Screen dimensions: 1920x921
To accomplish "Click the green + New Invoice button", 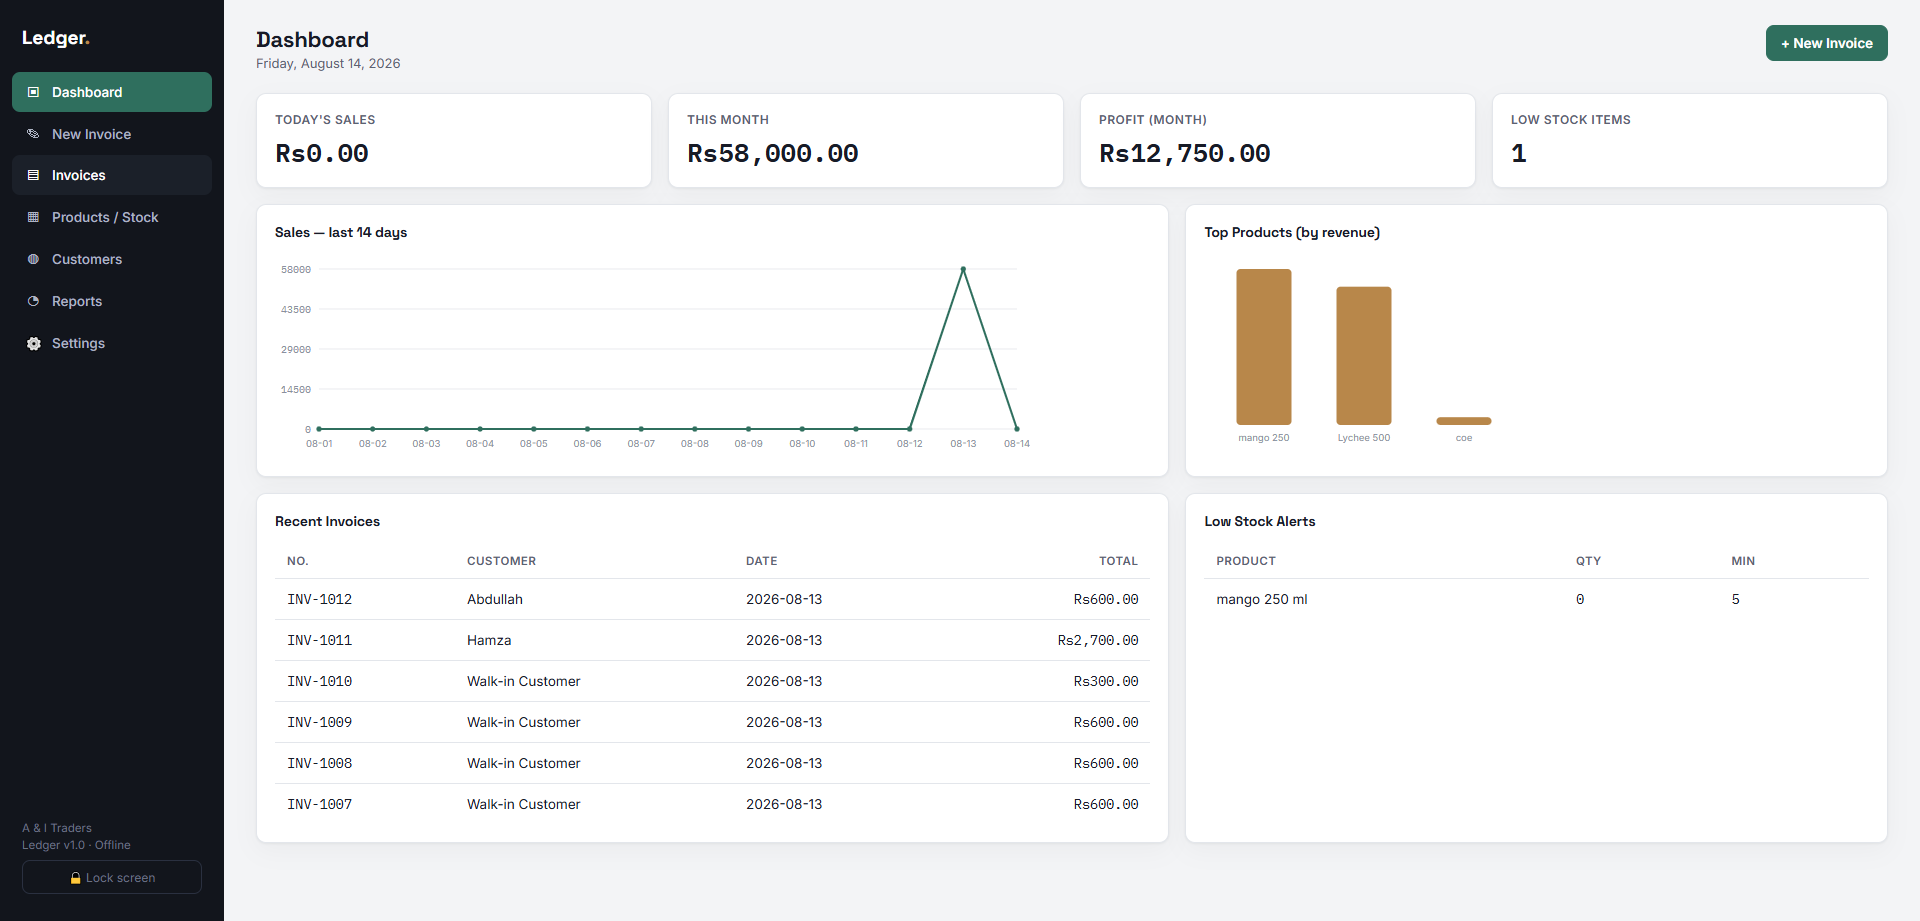I will coord(1826,43).
